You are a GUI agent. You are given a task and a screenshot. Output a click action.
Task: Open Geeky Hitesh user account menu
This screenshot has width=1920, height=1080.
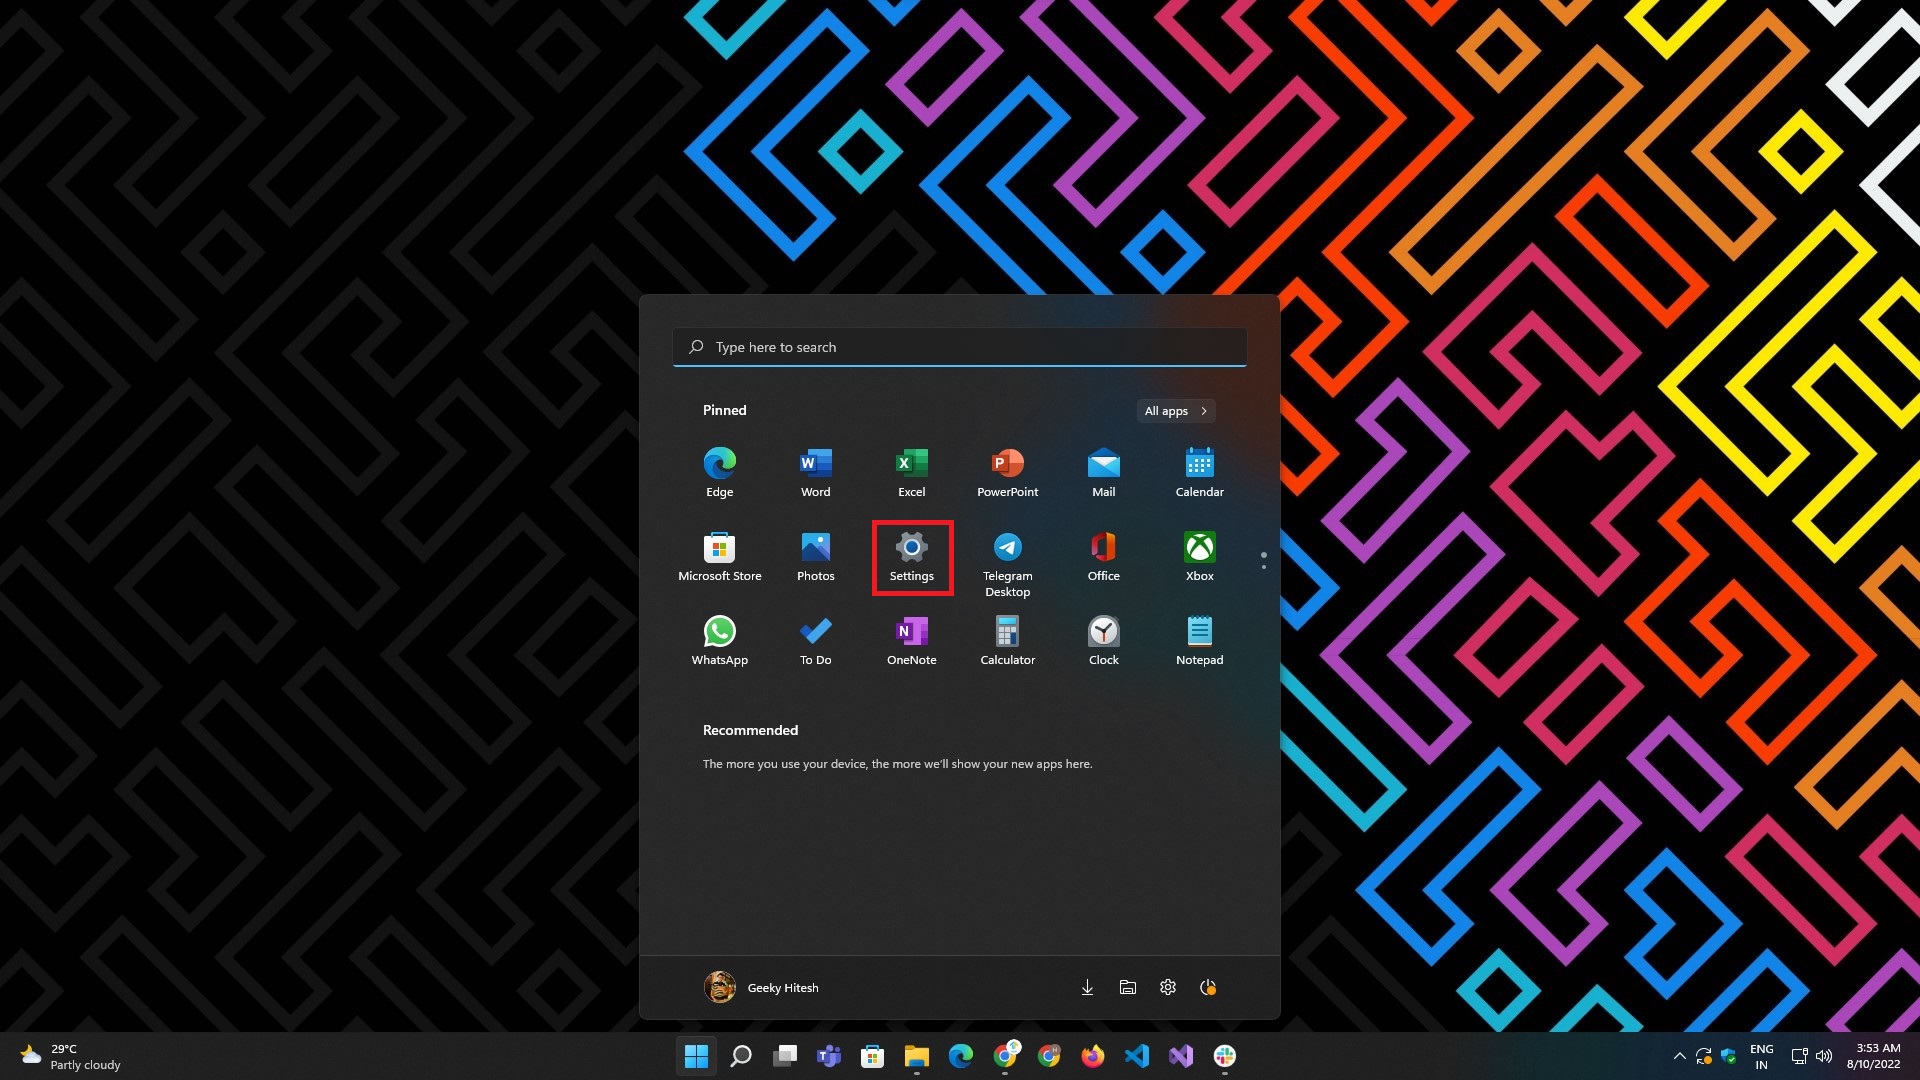(761, 987)
